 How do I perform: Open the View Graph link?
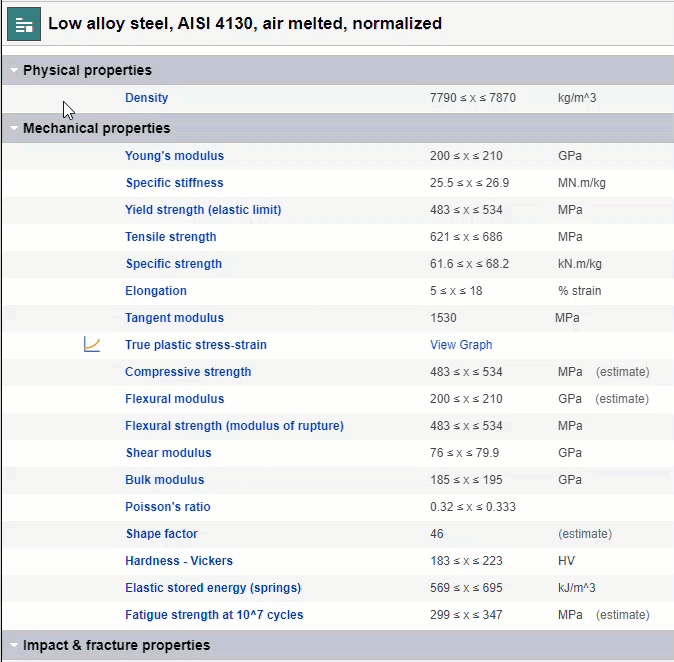click(461, 345)
